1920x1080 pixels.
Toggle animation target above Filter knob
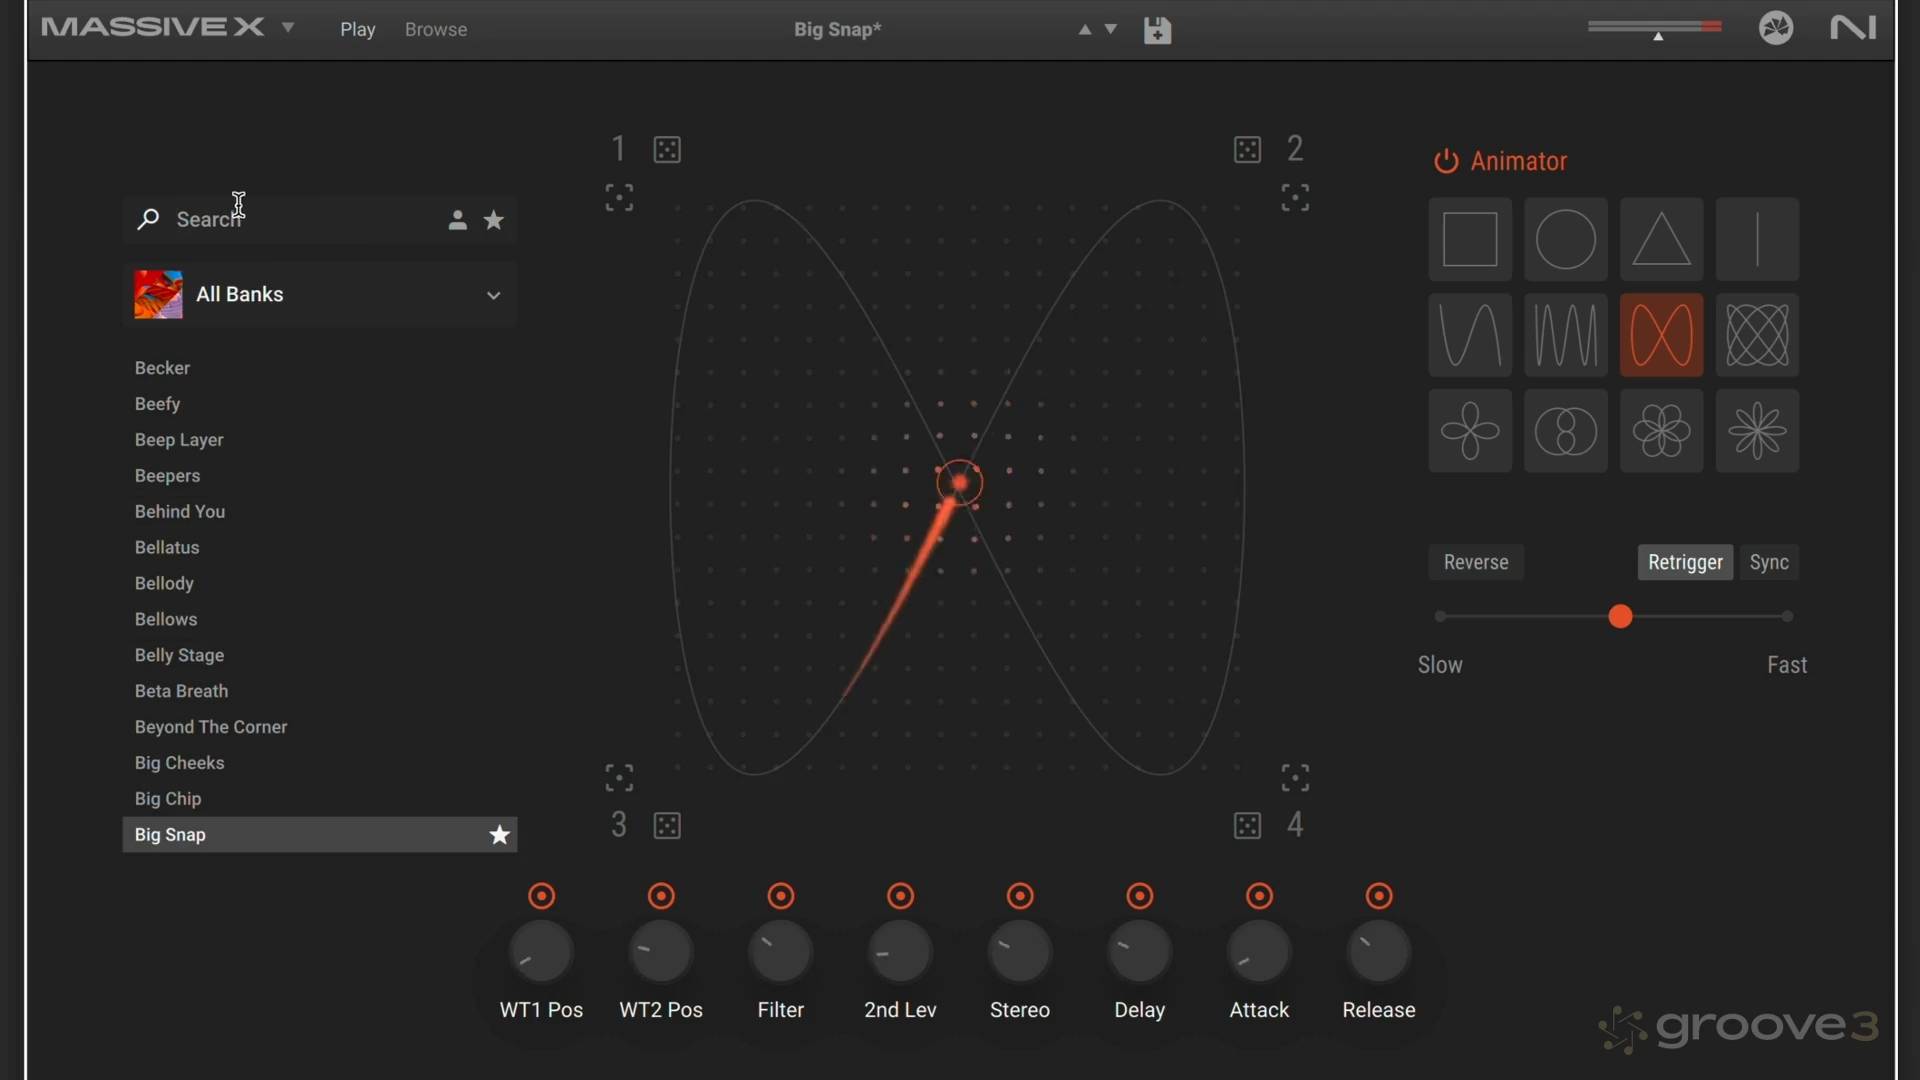tap(781, 896)
